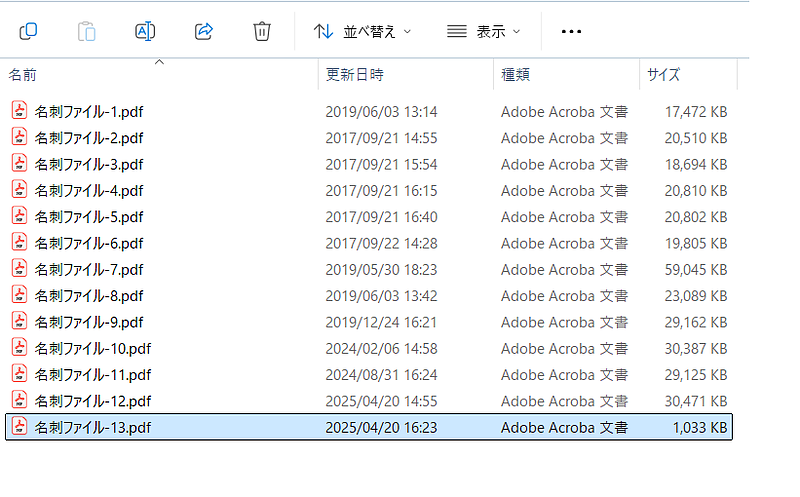Screen dimensions: 800x497
Task: Open the 並べ替え sort dropdown
Action: click(362, 32)
